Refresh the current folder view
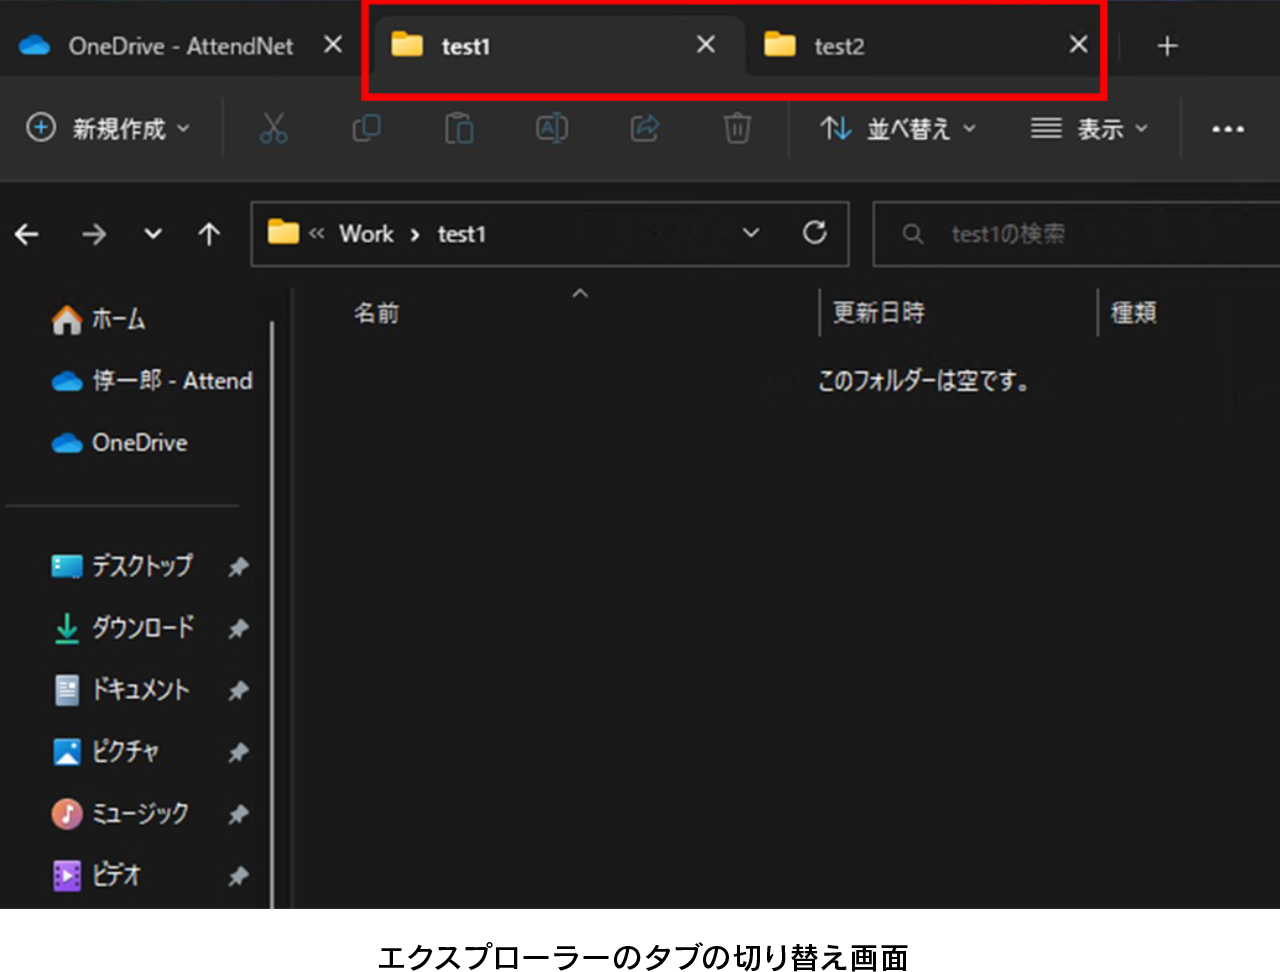 pos(815,233)
